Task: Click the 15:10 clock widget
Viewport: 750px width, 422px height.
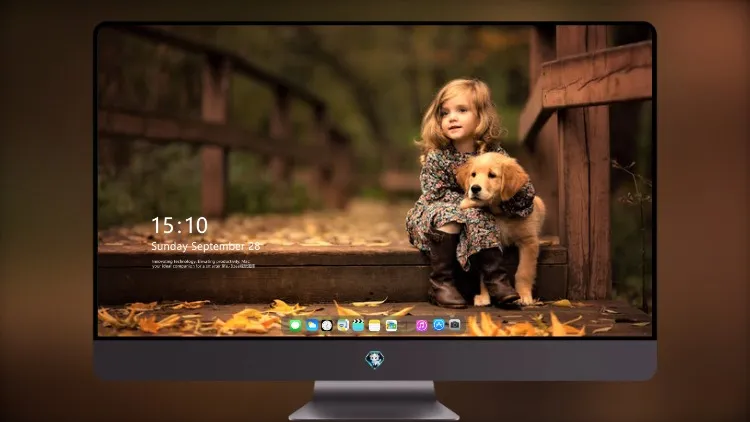Action: [x=179, y=225]
